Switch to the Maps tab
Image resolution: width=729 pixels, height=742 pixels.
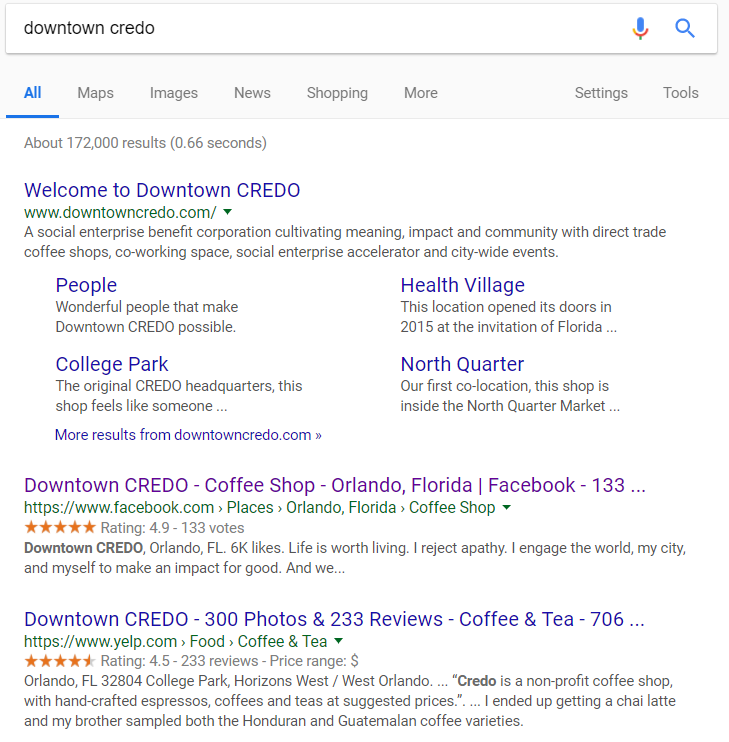tap(96, 93)
